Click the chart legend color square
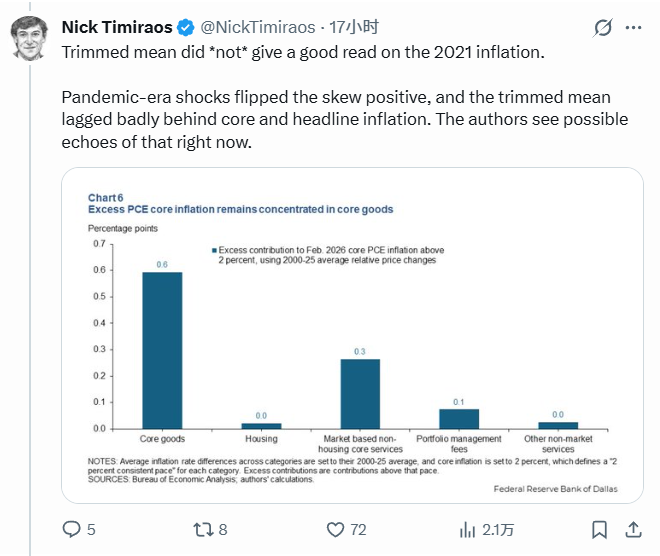Viewport: 660px width, 556px height. (213, 249)
